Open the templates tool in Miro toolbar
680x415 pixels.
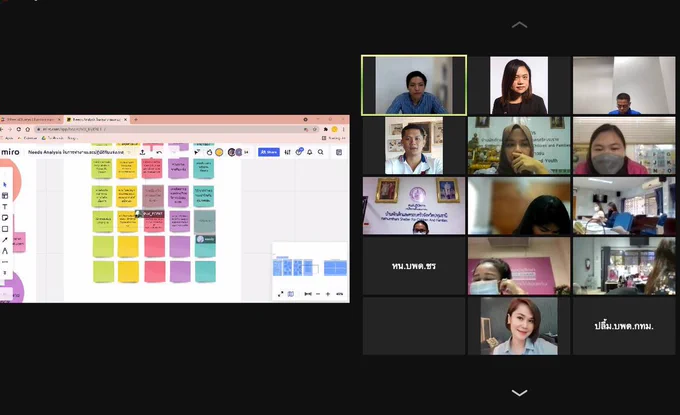[x=5, y=196]
